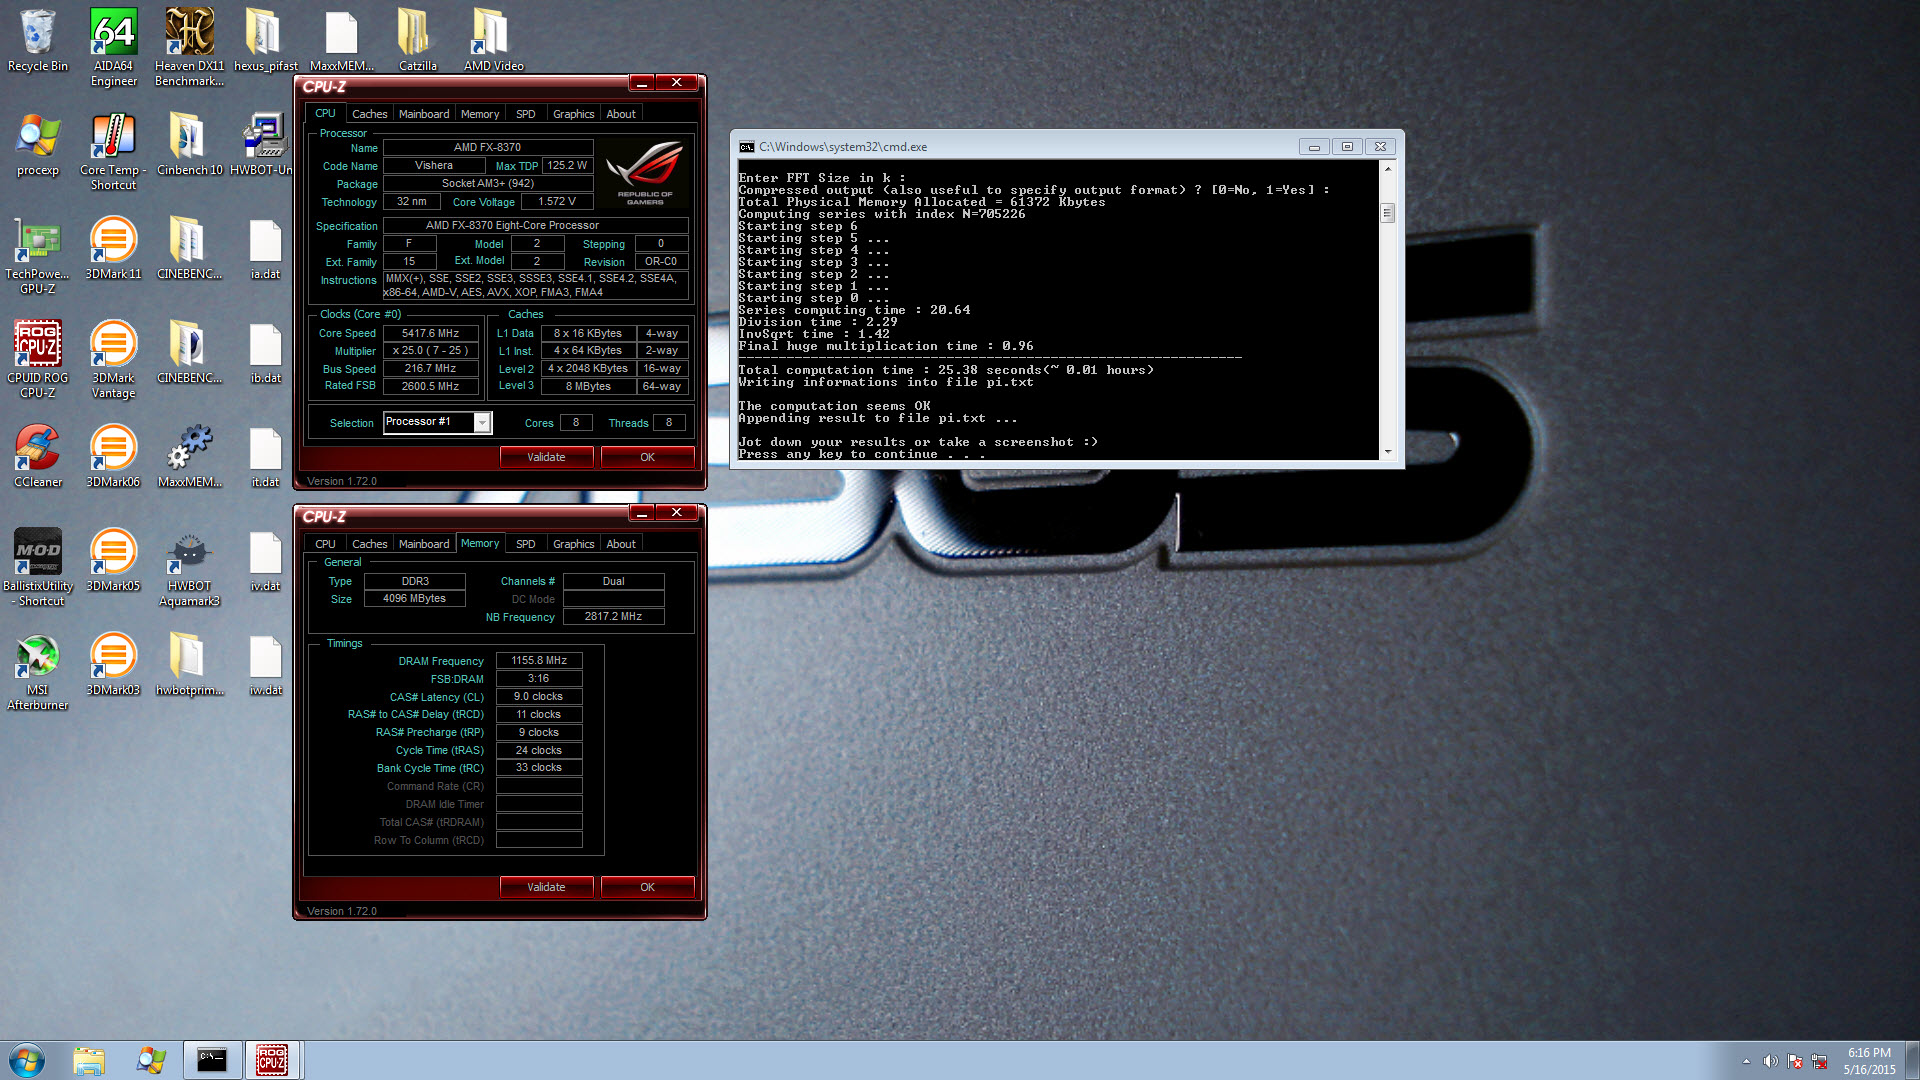Open the hexus_pifast folder
The height and width of the screenshot is (1080, 1920).
pyautogui.click(x=265, y=40)
